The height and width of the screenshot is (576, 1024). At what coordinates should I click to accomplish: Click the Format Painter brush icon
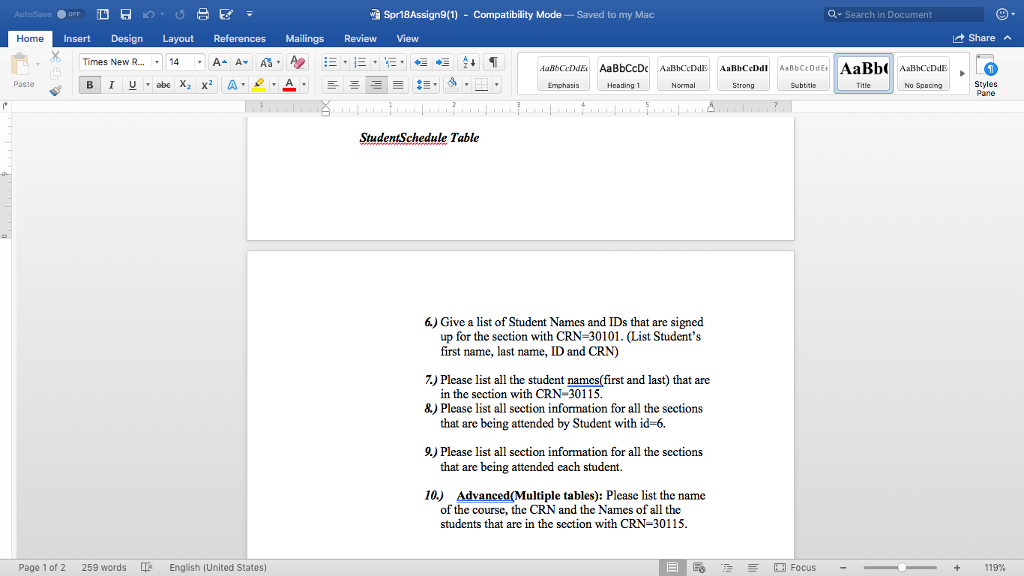click(x=56, y=91)
